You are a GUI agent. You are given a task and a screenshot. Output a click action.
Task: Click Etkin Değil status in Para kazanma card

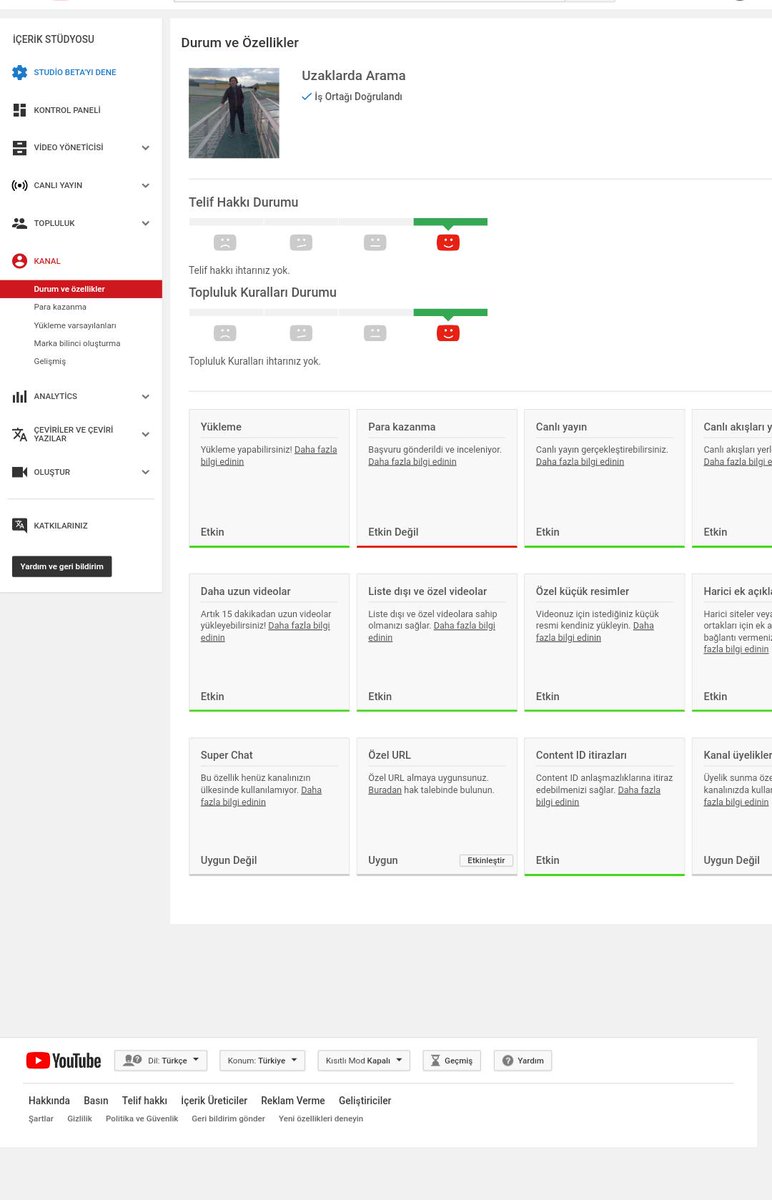point(393,532)
